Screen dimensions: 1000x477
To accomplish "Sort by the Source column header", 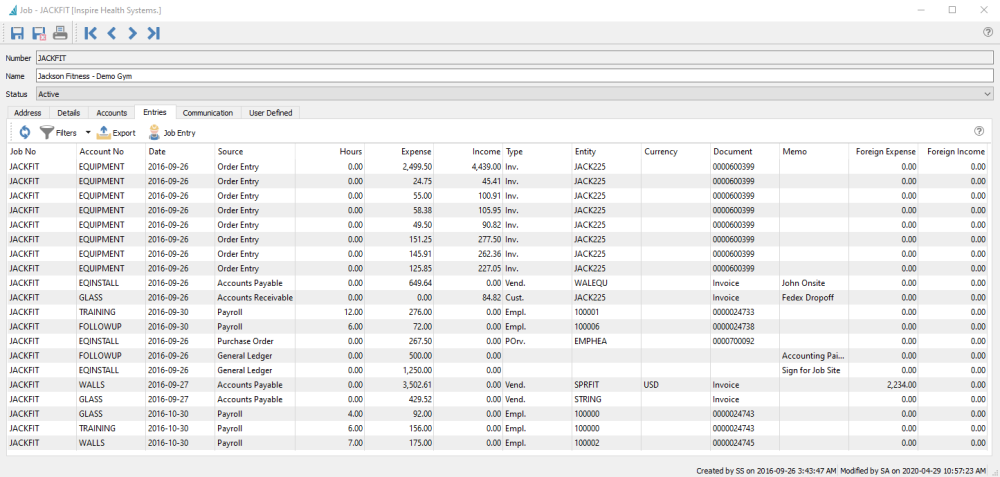I will tap(255, 152).
